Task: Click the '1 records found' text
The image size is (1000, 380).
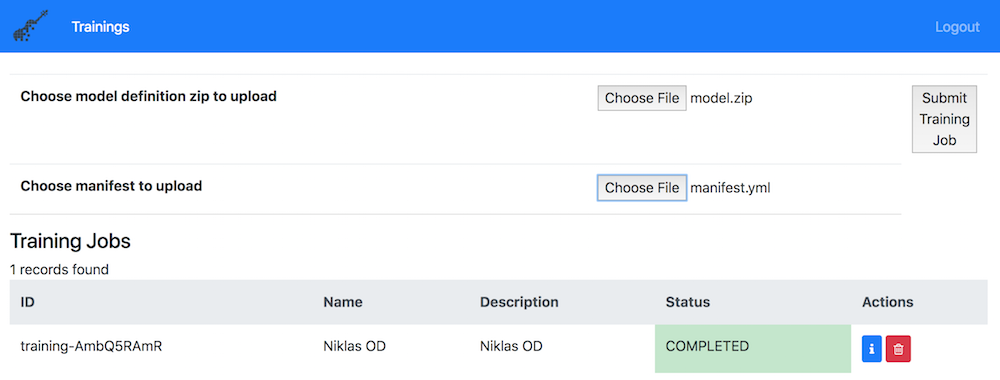Action: [x=59, y=269]
